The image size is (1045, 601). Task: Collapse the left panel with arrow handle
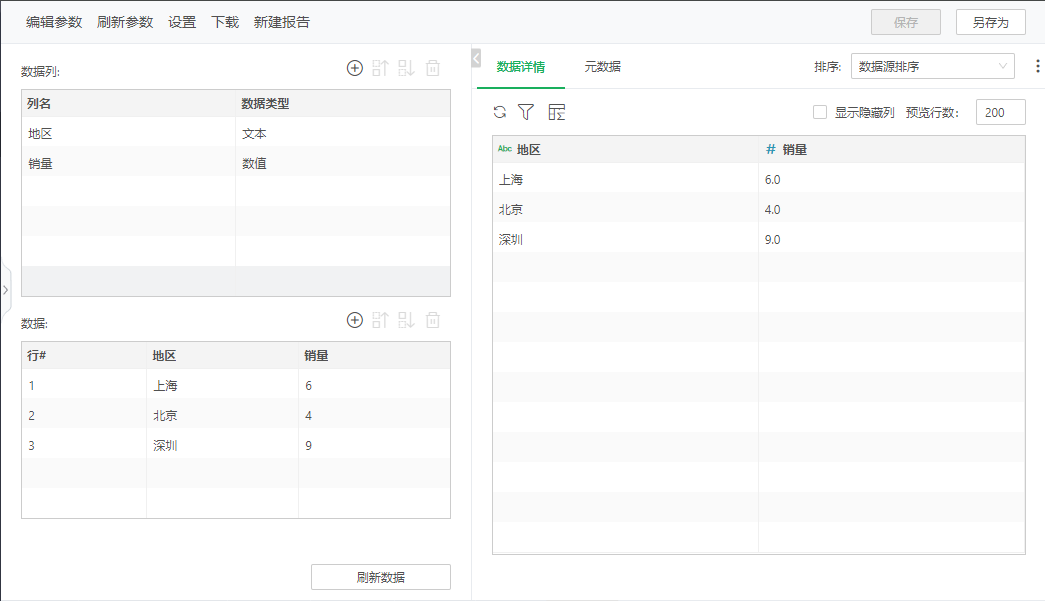[476, 59]
